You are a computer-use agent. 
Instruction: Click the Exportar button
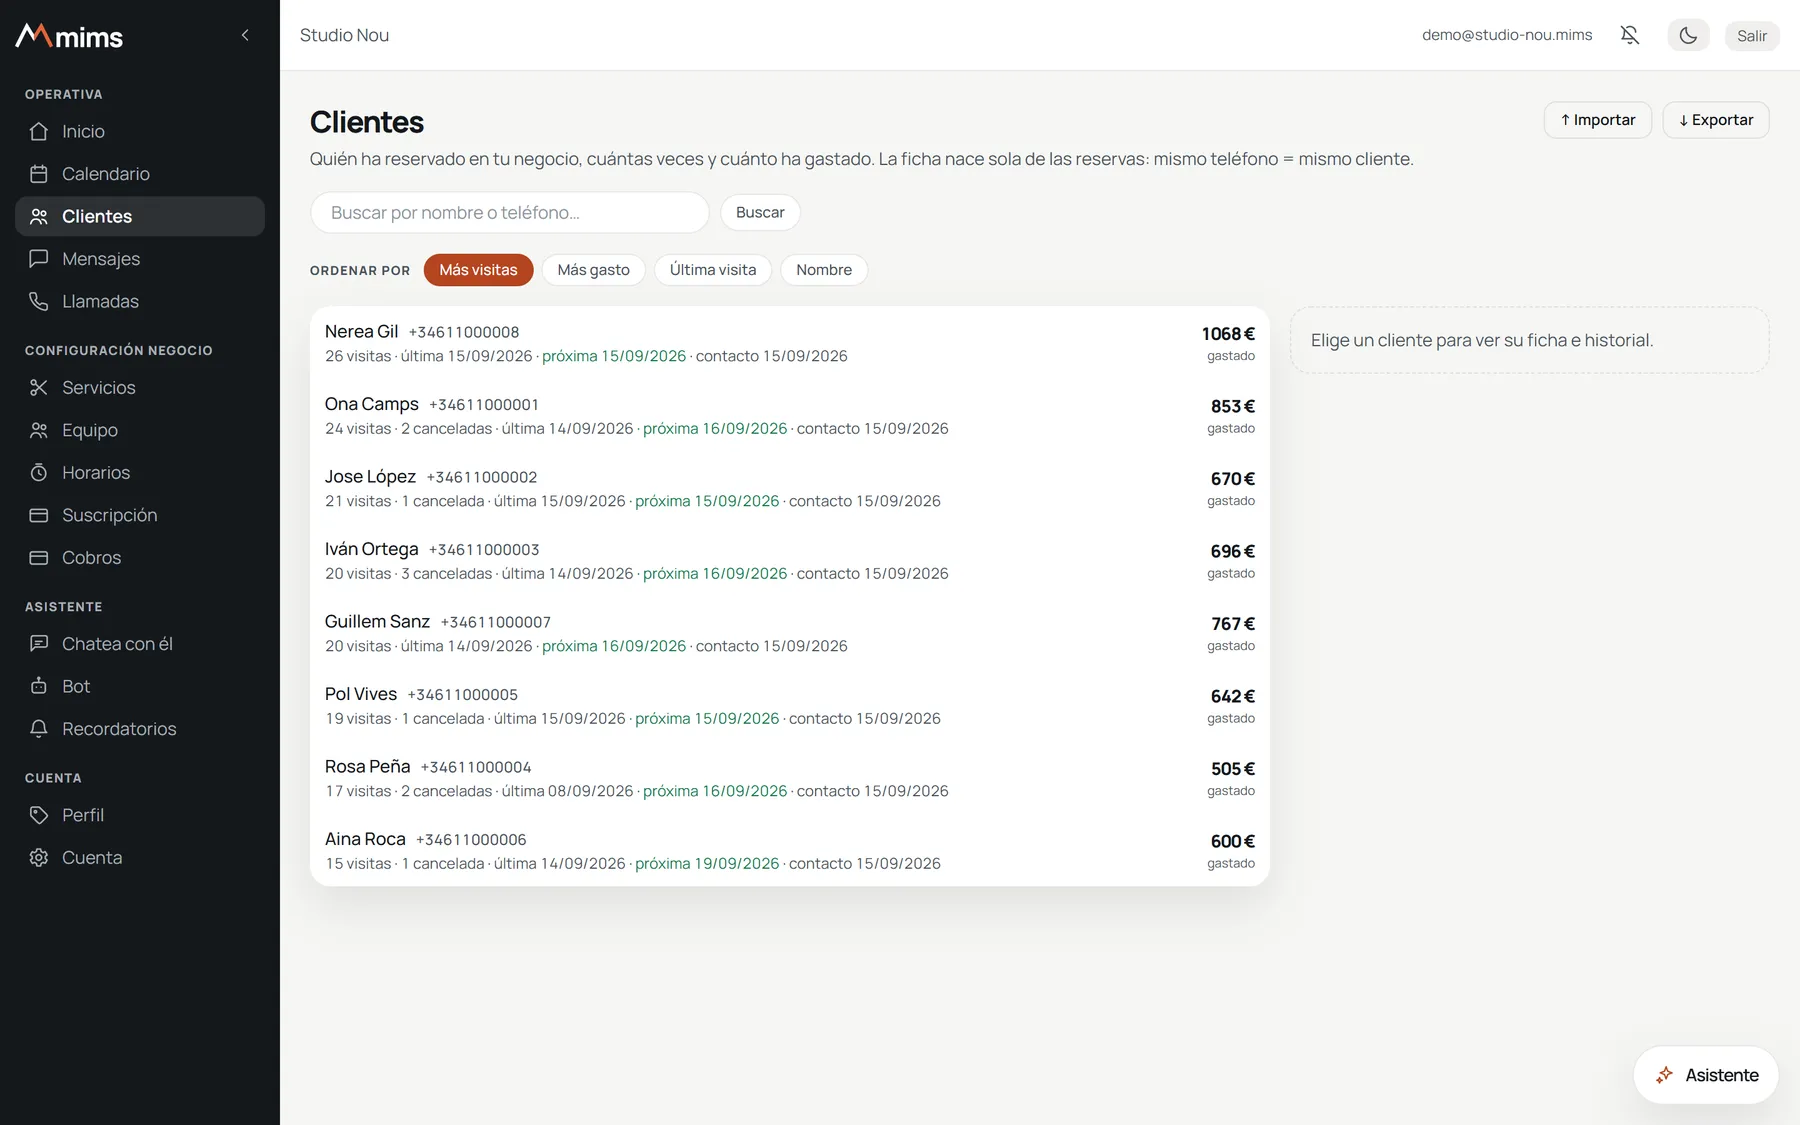[x=1716, y=120]
